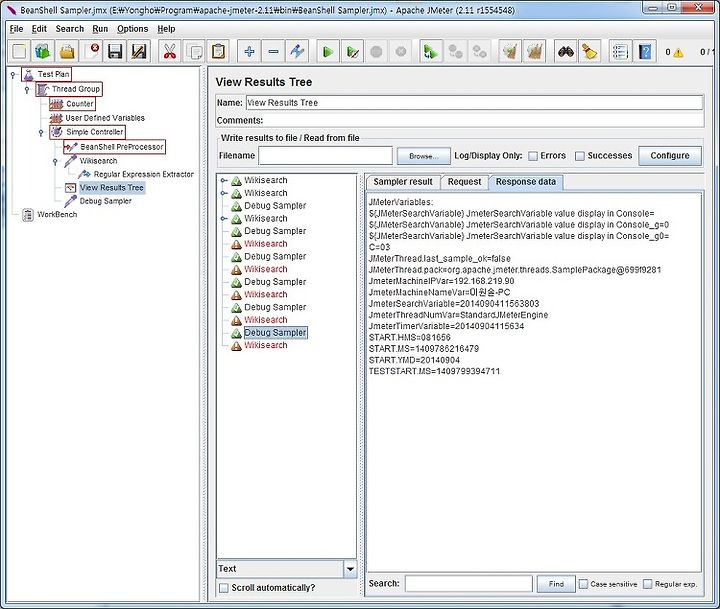Select User Defined Variables in tree
Image resolution: width=720 pixels, height=609 pixels.
pyautogui.click(x=98, y=118)
